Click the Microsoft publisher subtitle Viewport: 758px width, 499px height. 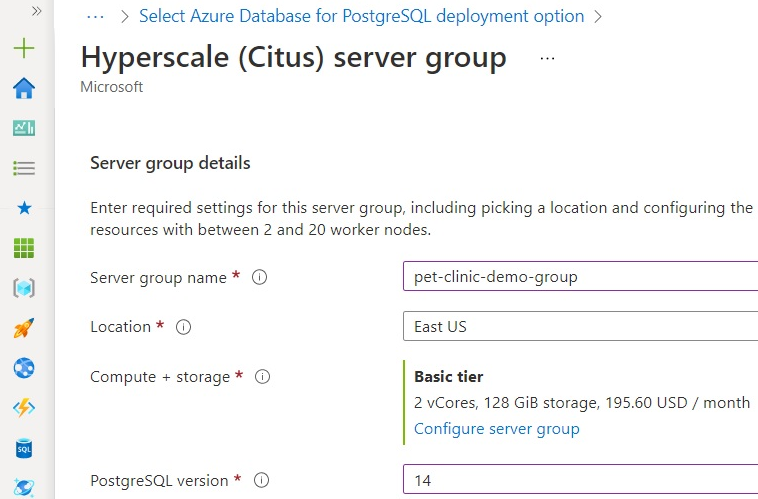tap(112, 87)
